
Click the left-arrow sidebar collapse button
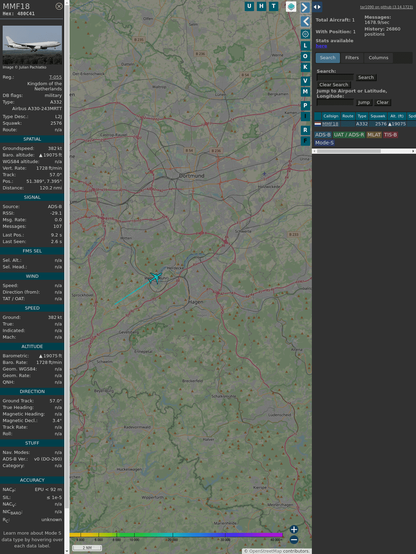pos(305,21)
